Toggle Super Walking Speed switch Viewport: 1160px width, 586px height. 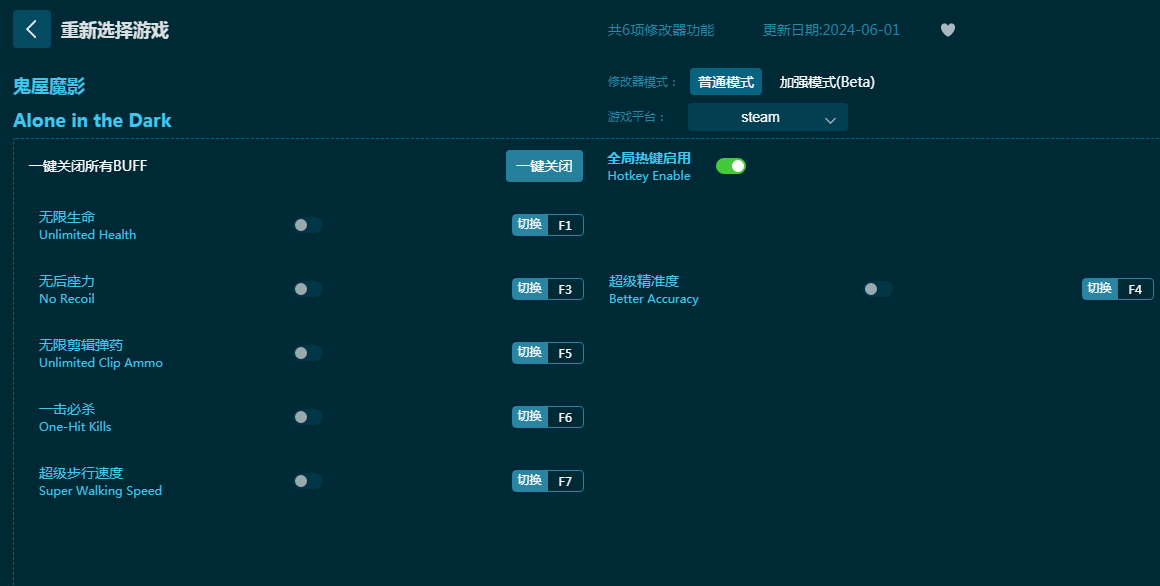308,481
